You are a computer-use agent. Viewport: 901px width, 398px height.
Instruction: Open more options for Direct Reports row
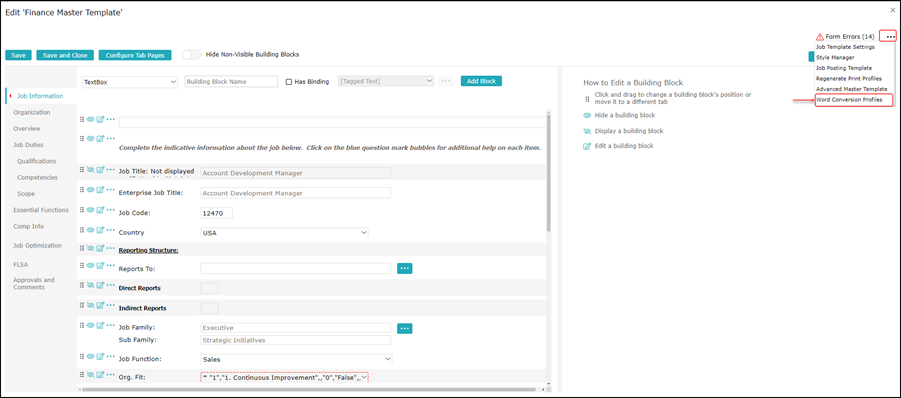click(110, 285)
